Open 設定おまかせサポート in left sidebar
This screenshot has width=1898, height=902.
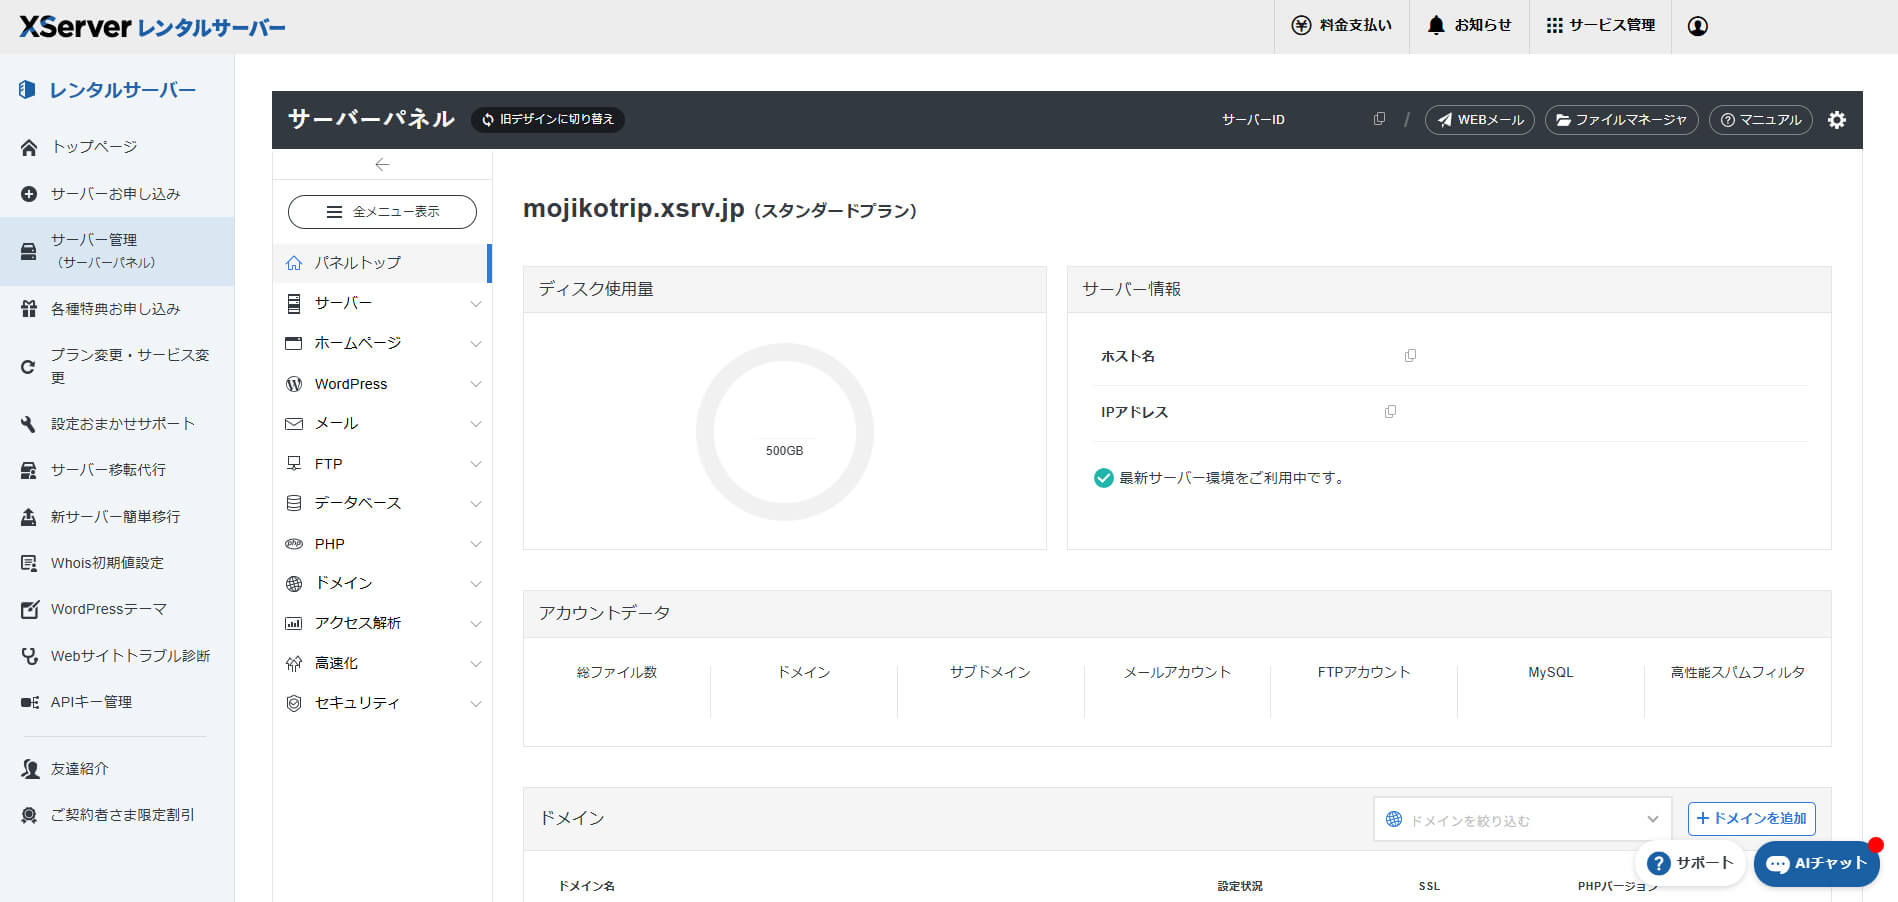tap(117, 424)
